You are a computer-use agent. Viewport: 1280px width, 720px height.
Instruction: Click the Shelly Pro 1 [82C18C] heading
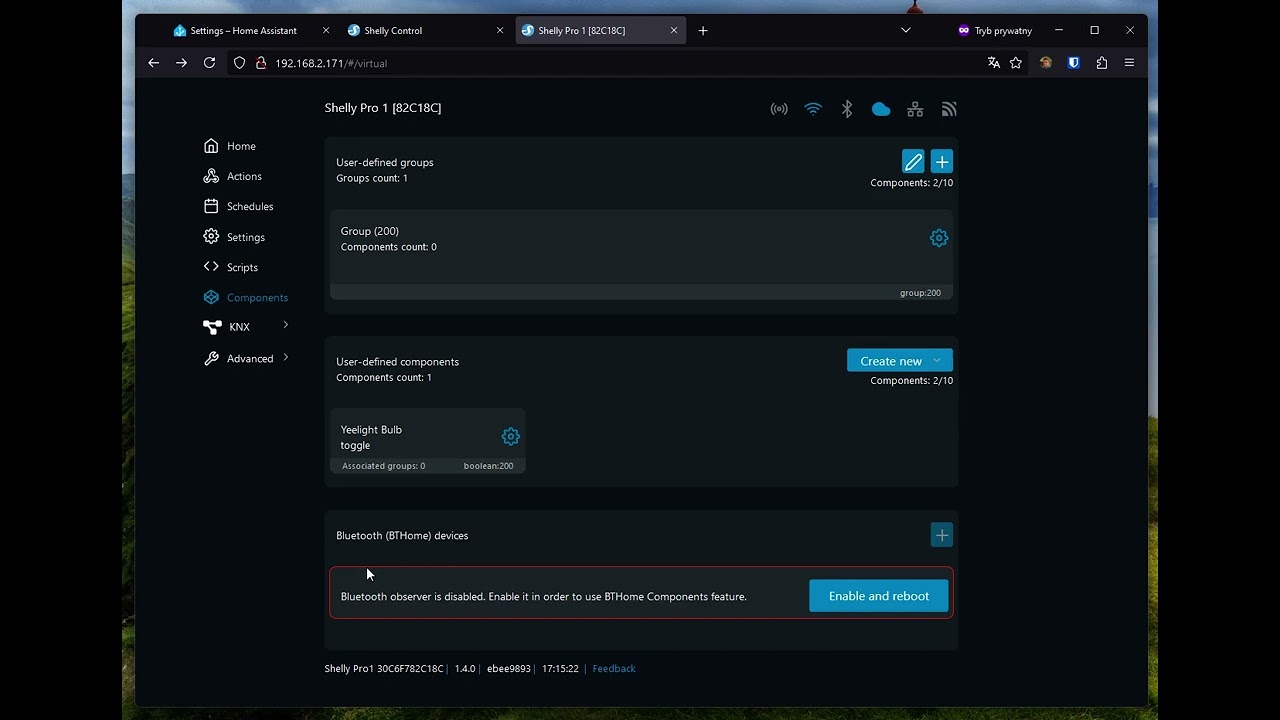pyautogui.click(x=383, y=108)
